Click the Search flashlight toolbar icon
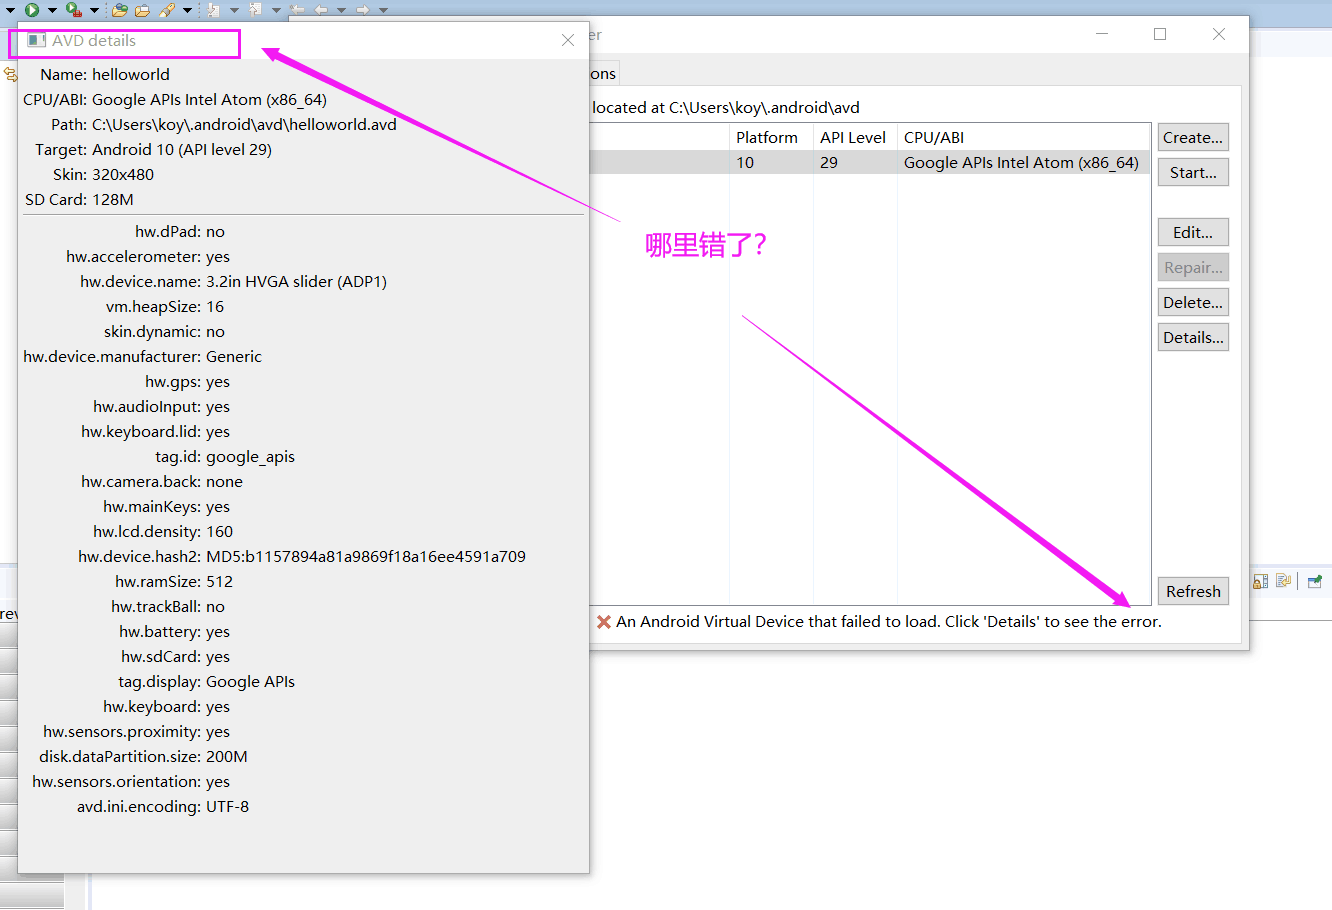The height and width of the screenshot is (910, 1332). pos(167,10)
